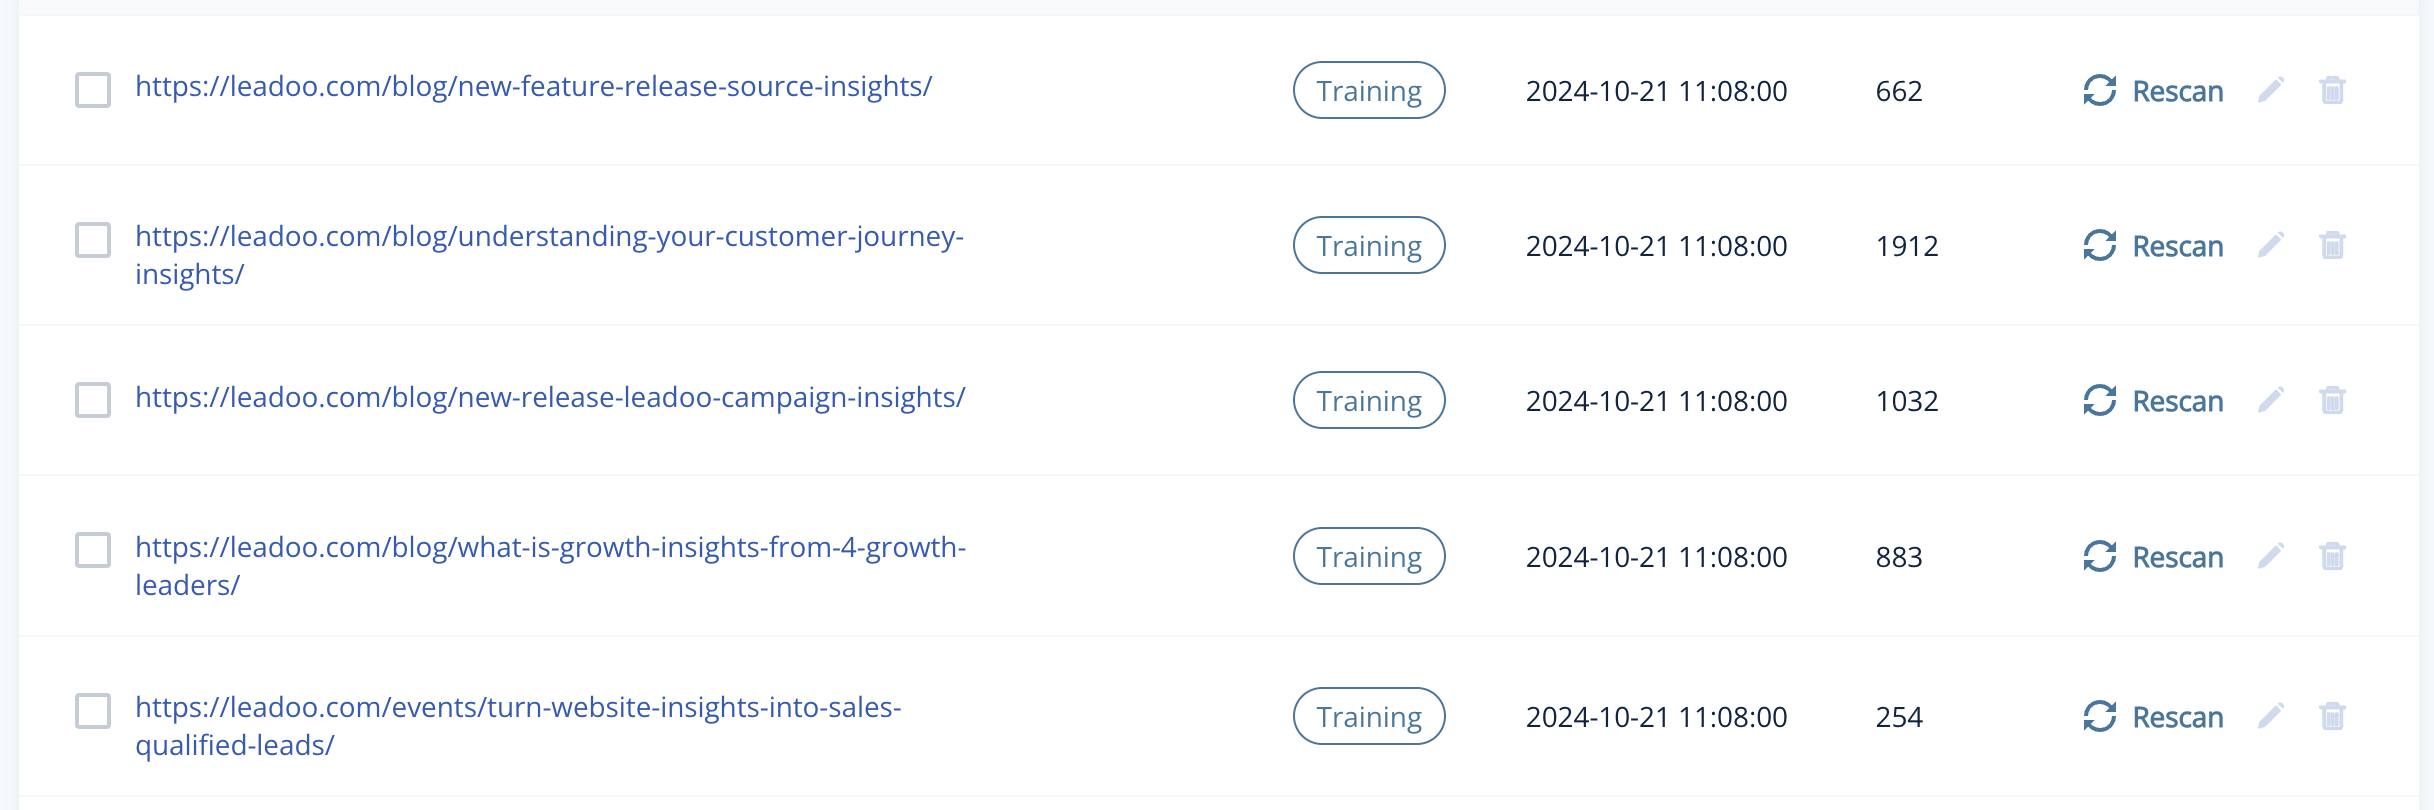Click the Rescan refresh icon for what-is-growth-insights row

pos(2100,557)
